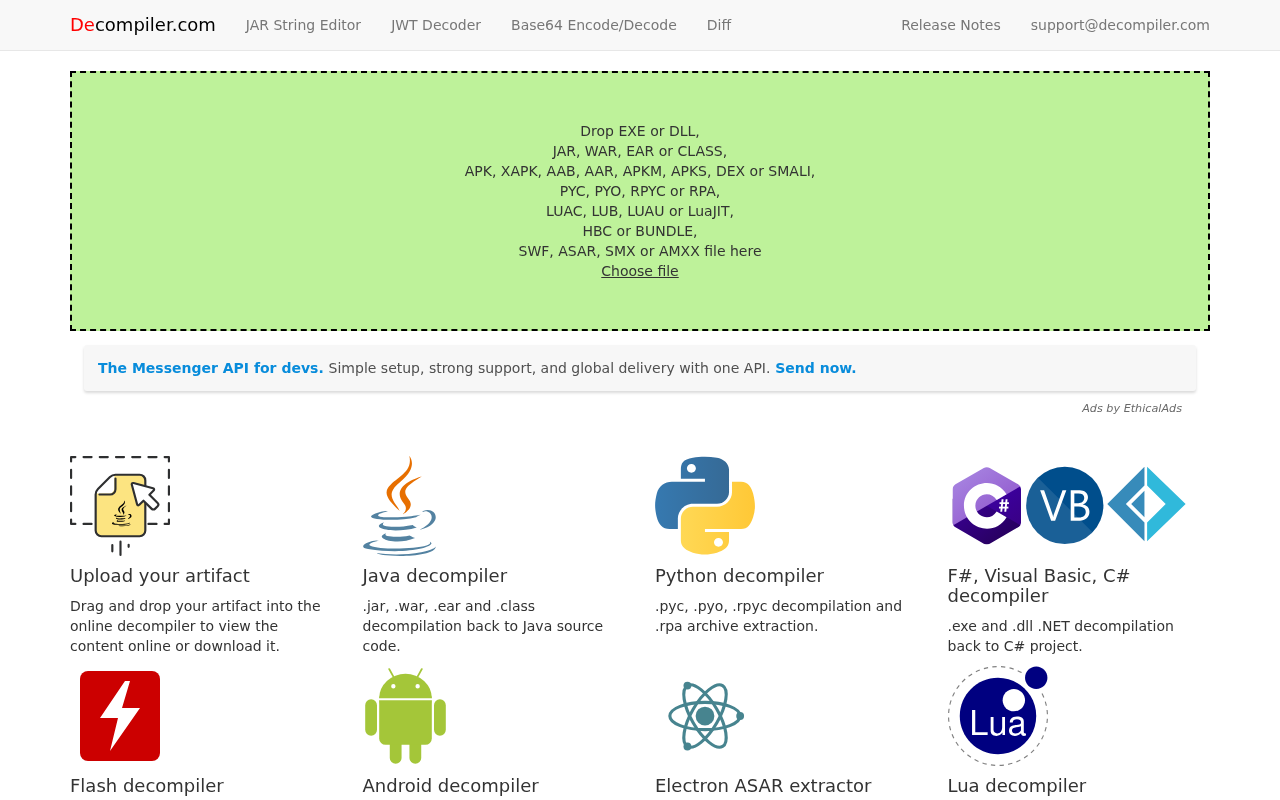
Task: Click the .exe and .dll .NET description
Action: point(1061,636)
